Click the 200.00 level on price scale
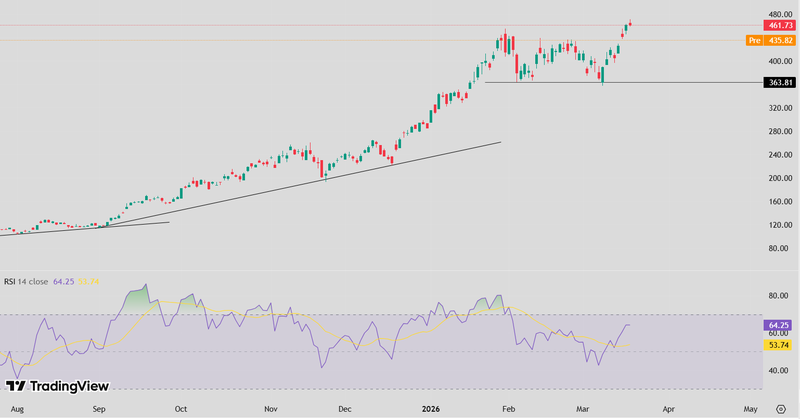800x419 pixels. tap(779, 178)
